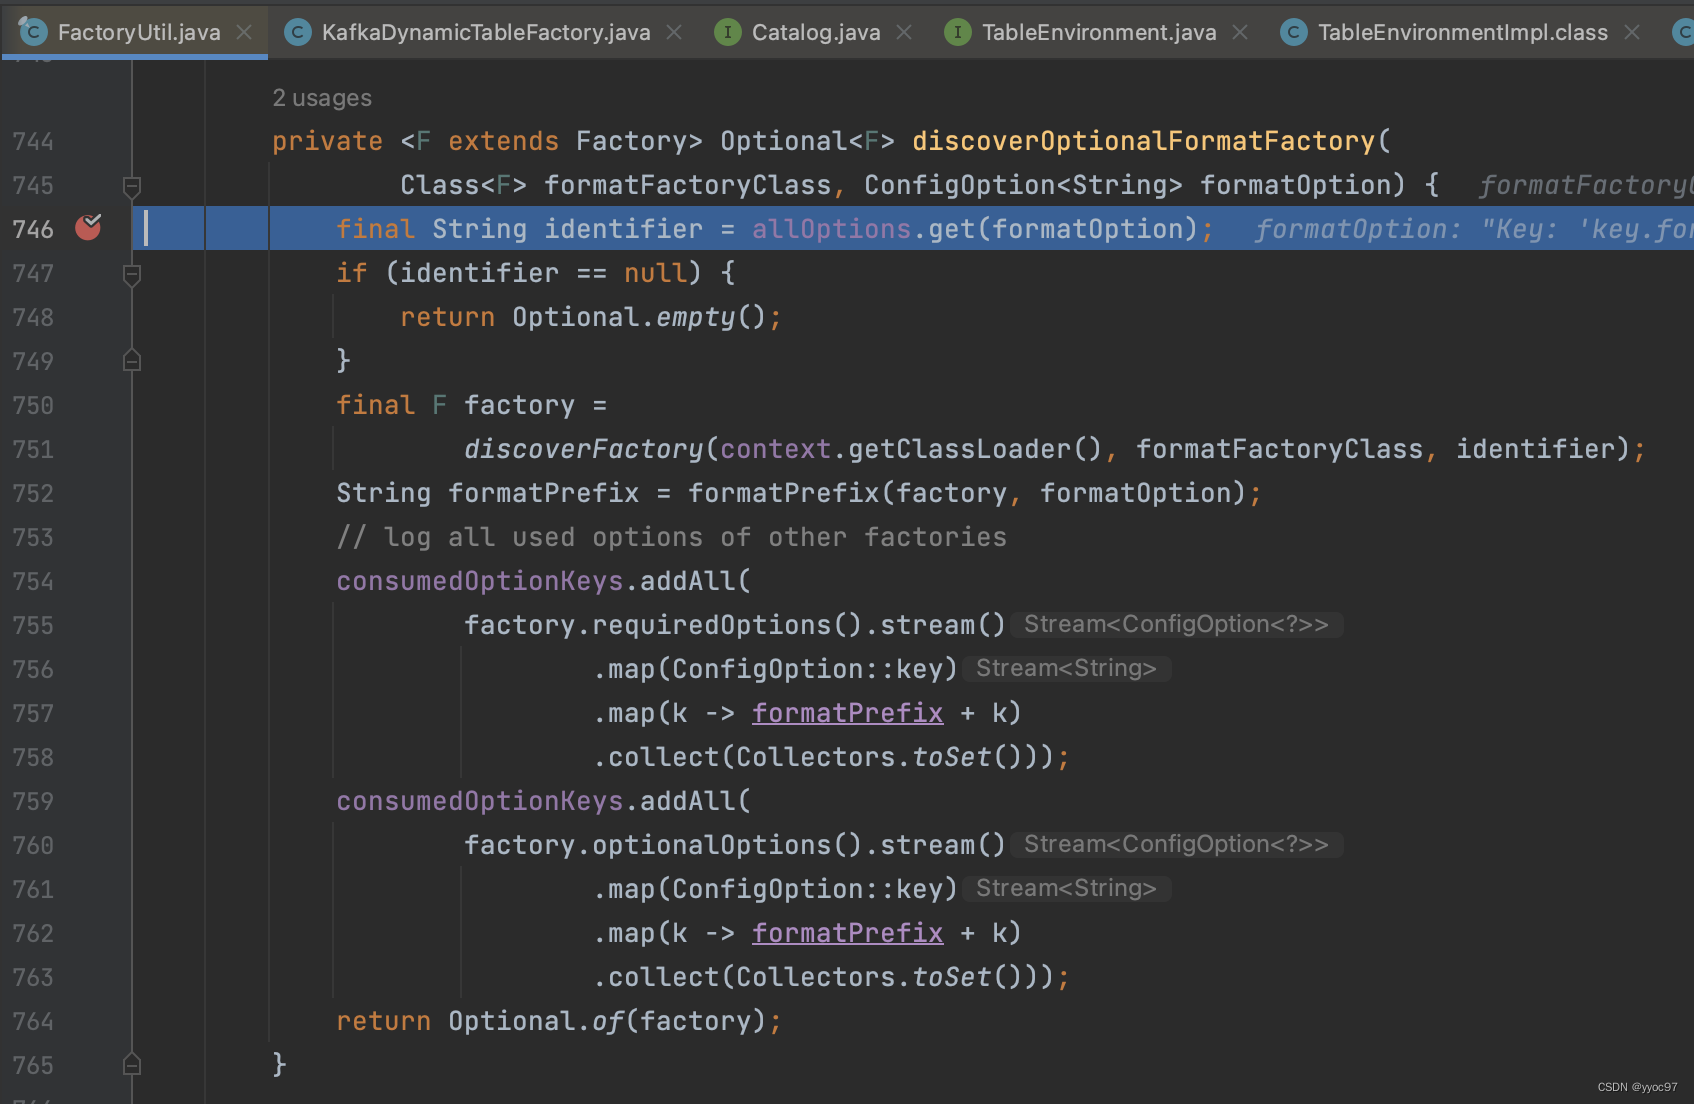1694x1104 pixels.
Task: Click the fold end marker at line 749
Action: point(131,360)
